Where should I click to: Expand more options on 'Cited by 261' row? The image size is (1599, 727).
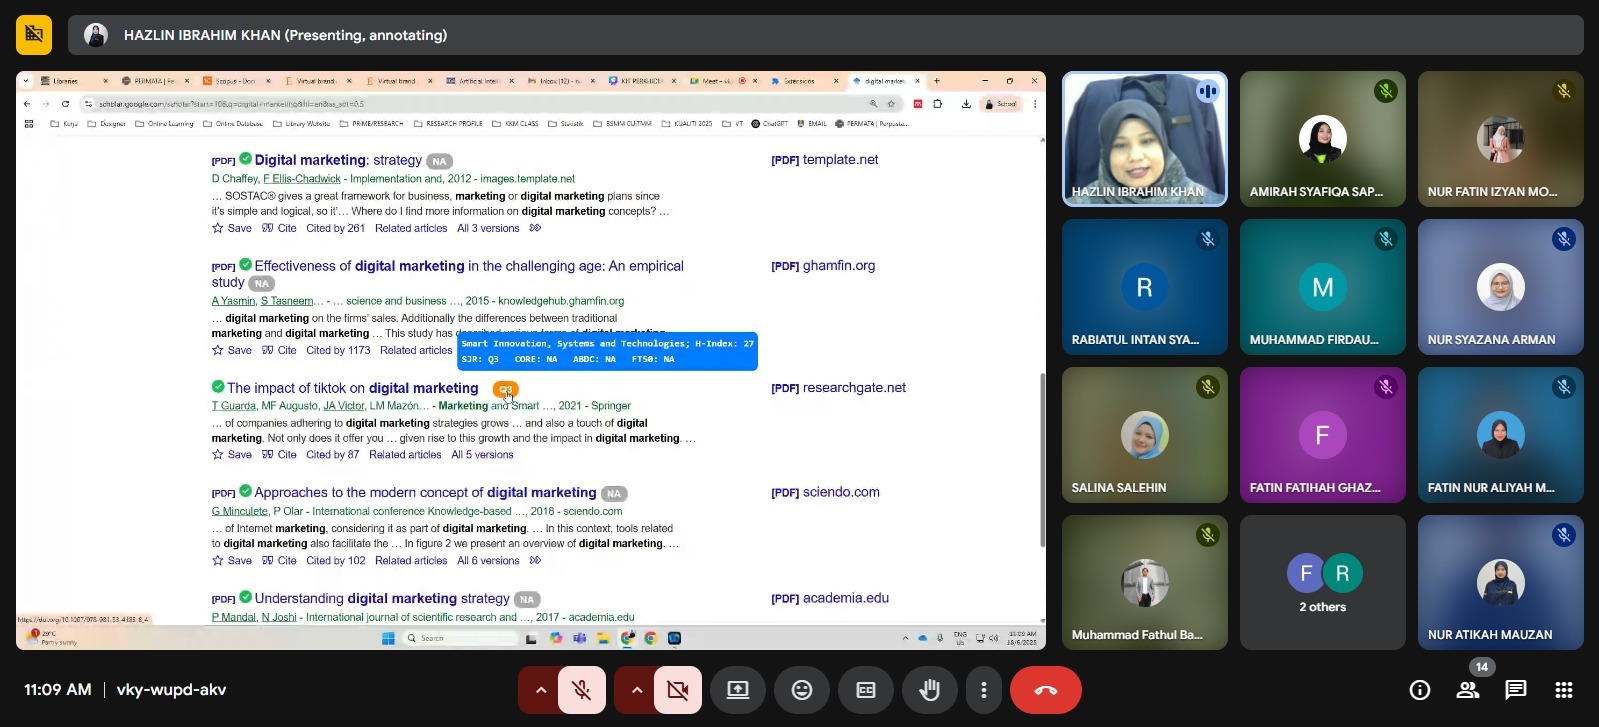pyautogui.click(x=535, y=228)
